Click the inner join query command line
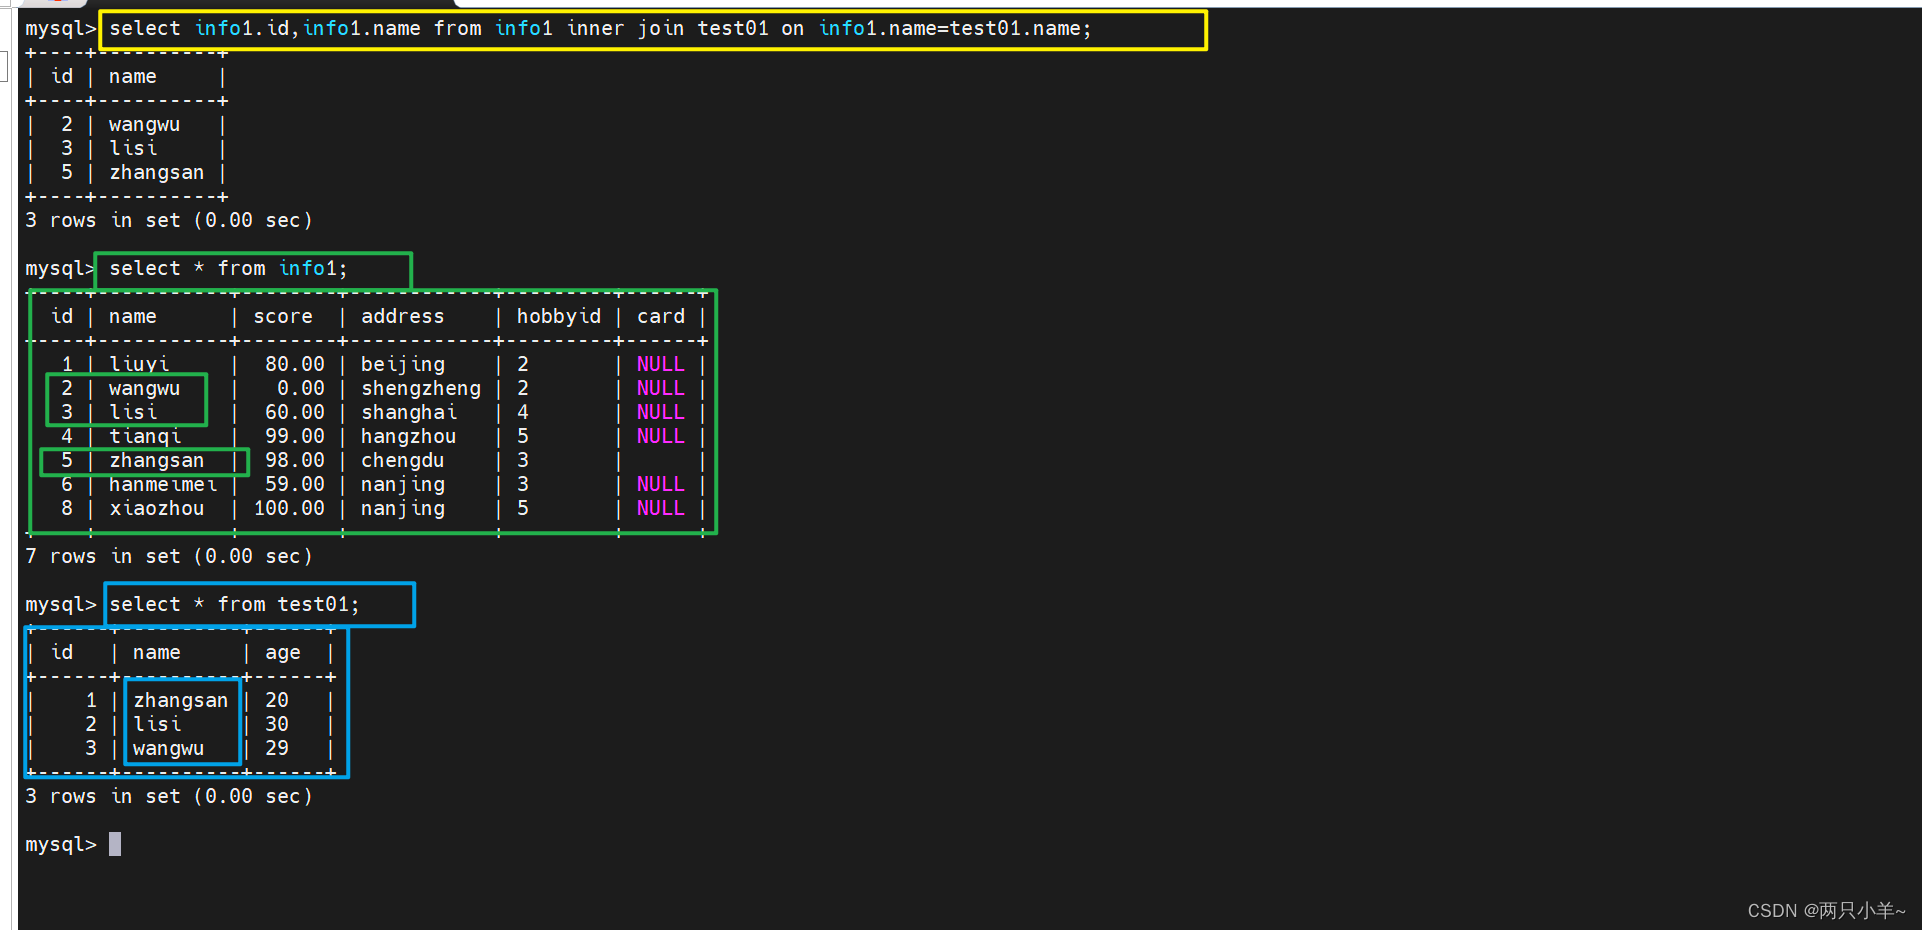1922x930 pixels. click(x=600, y=29)
